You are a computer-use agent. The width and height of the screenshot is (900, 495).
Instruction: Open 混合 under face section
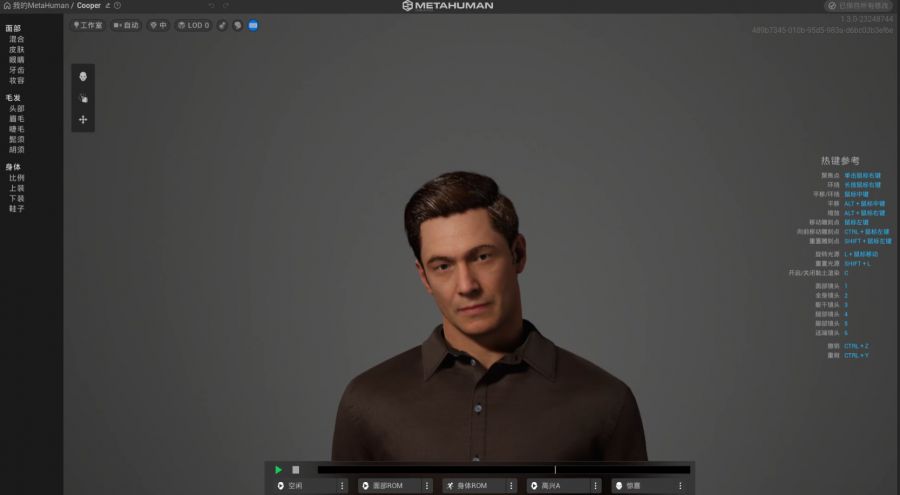[17, 39]
